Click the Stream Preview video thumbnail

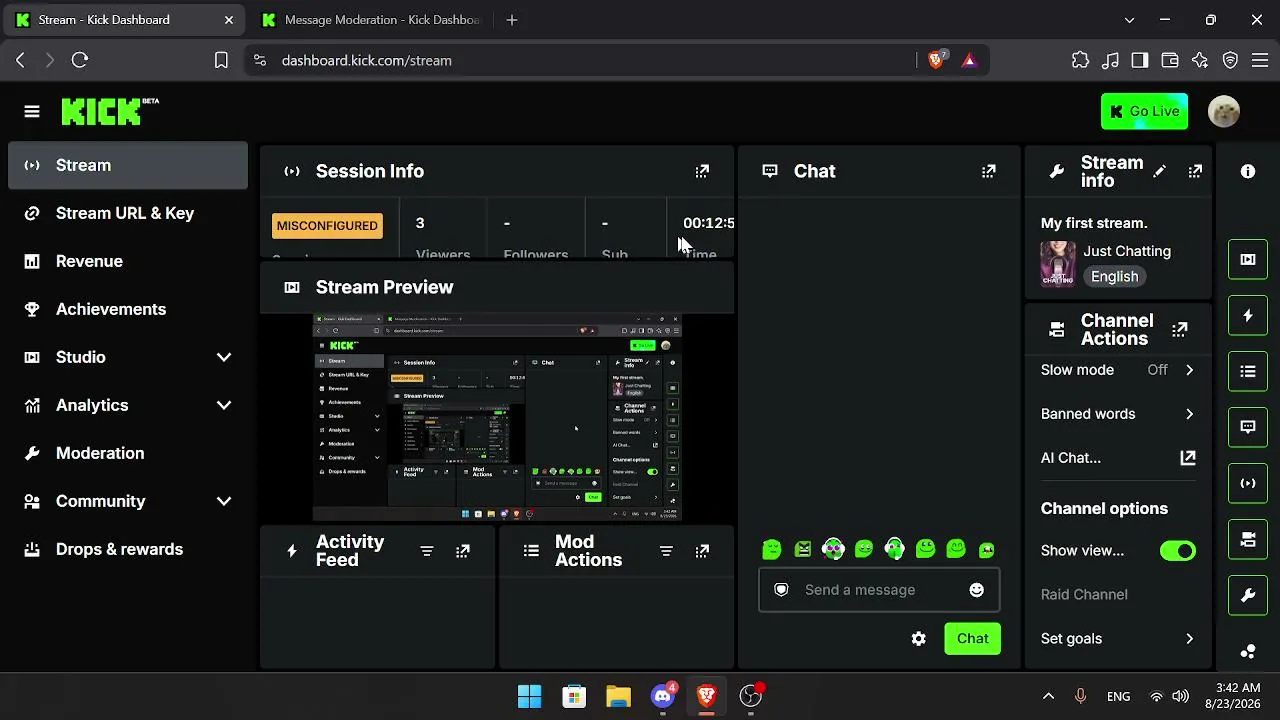coord(497,418)
